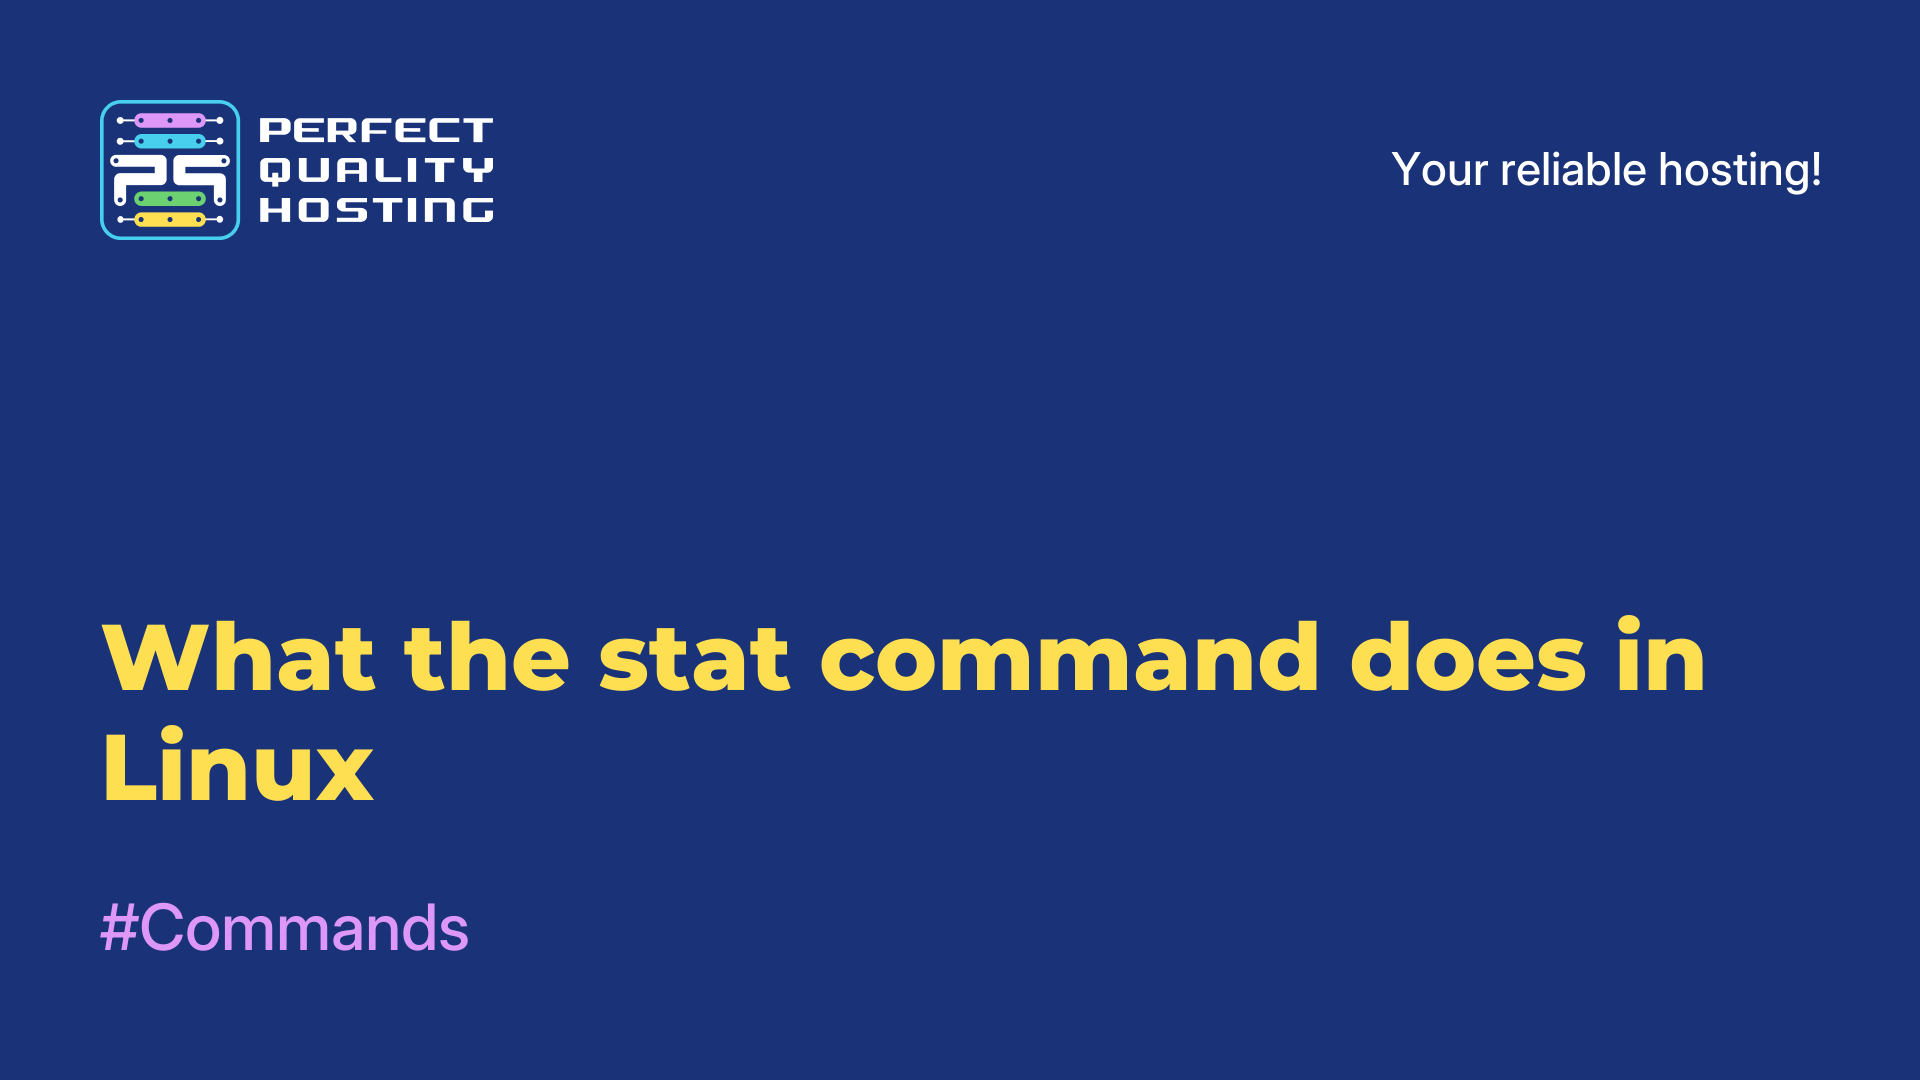Click the green connector icon on logo

click(x=170, y=202)
